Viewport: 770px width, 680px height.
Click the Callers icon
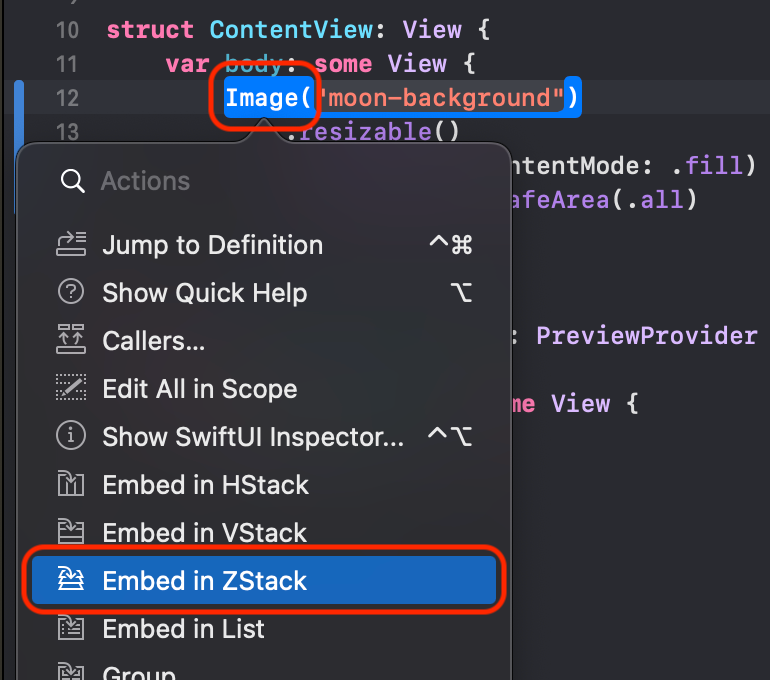71,339
